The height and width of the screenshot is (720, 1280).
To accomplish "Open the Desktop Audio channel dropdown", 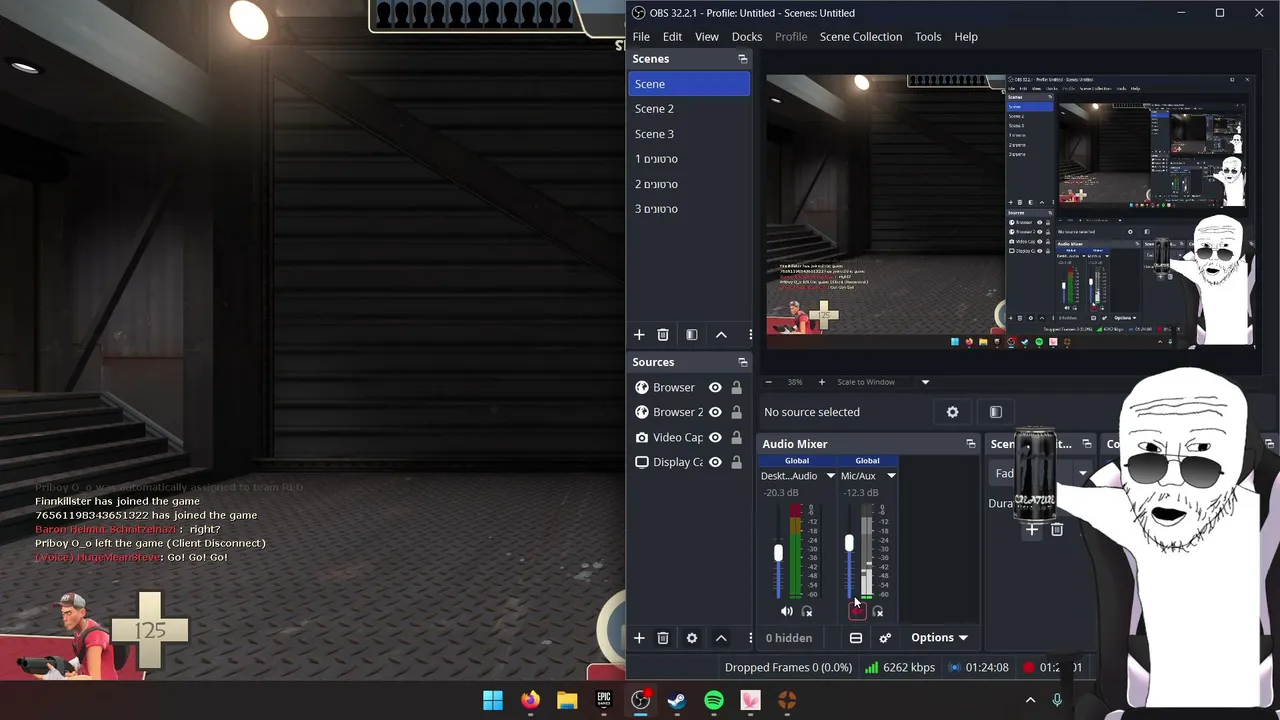I will 830,476.
